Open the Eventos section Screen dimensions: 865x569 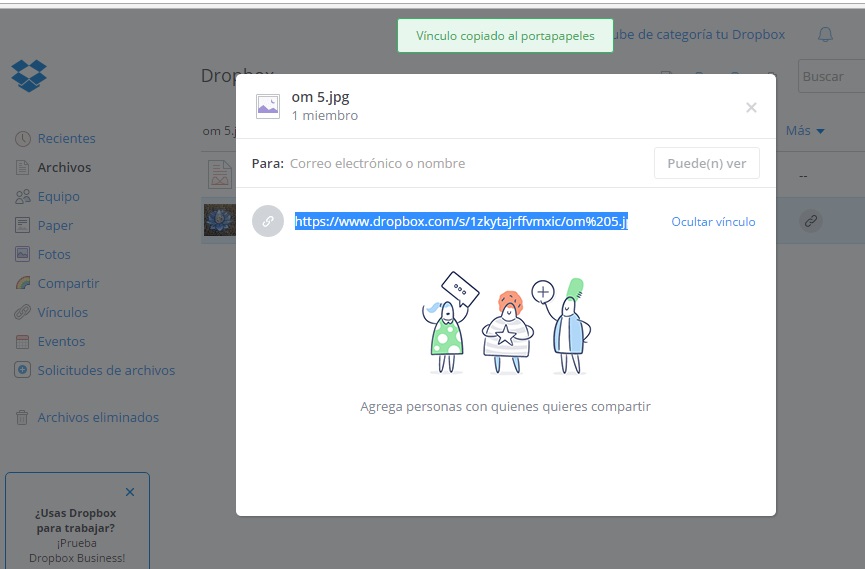(61, 341)
